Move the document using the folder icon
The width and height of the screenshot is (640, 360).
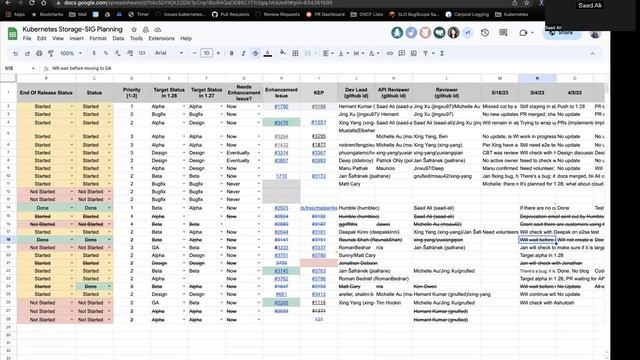coord(146,29)
